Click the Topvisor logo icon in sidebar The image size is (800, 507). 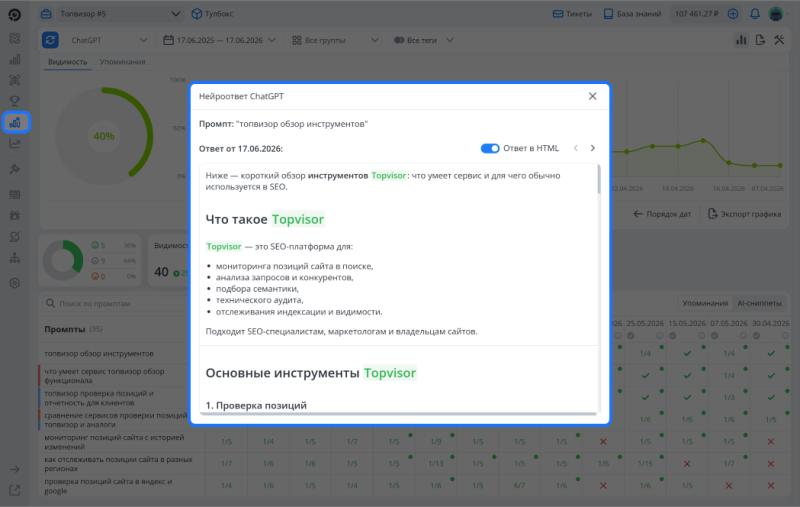(15, 14)
